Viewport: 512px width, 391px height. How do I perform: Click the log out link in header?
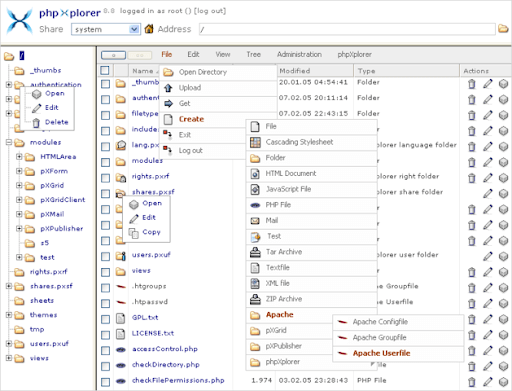210,11
